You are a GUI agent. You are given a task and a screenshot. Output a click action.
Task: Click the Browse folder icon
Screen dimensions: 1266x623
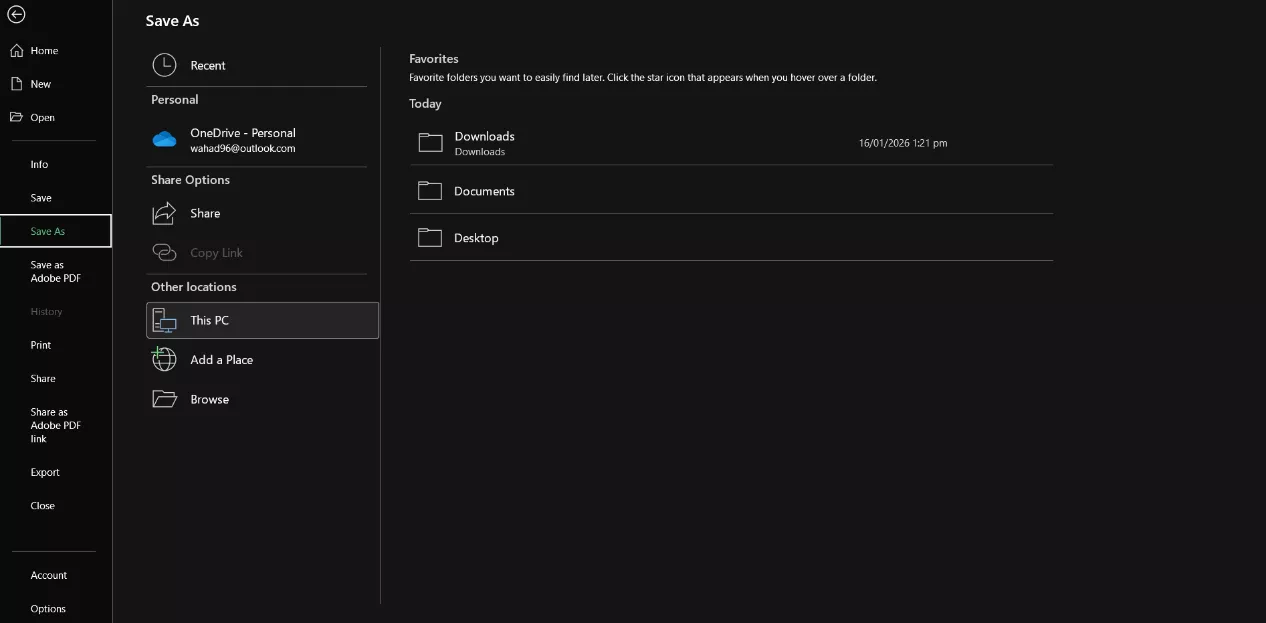[x=164, y=399]
